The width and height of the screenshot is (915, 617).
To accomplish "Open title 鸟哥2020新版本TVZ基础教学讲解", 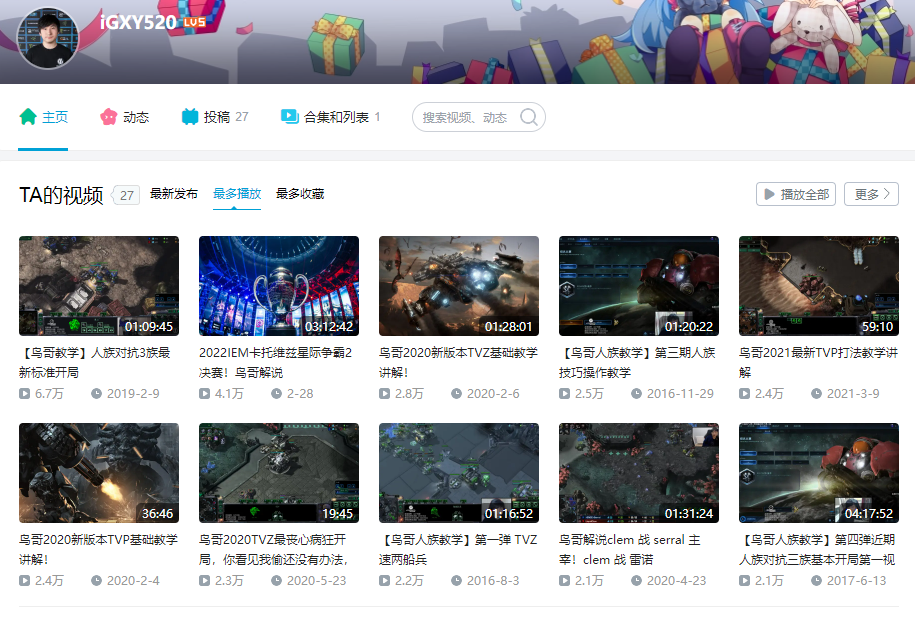I will point(459,362).
